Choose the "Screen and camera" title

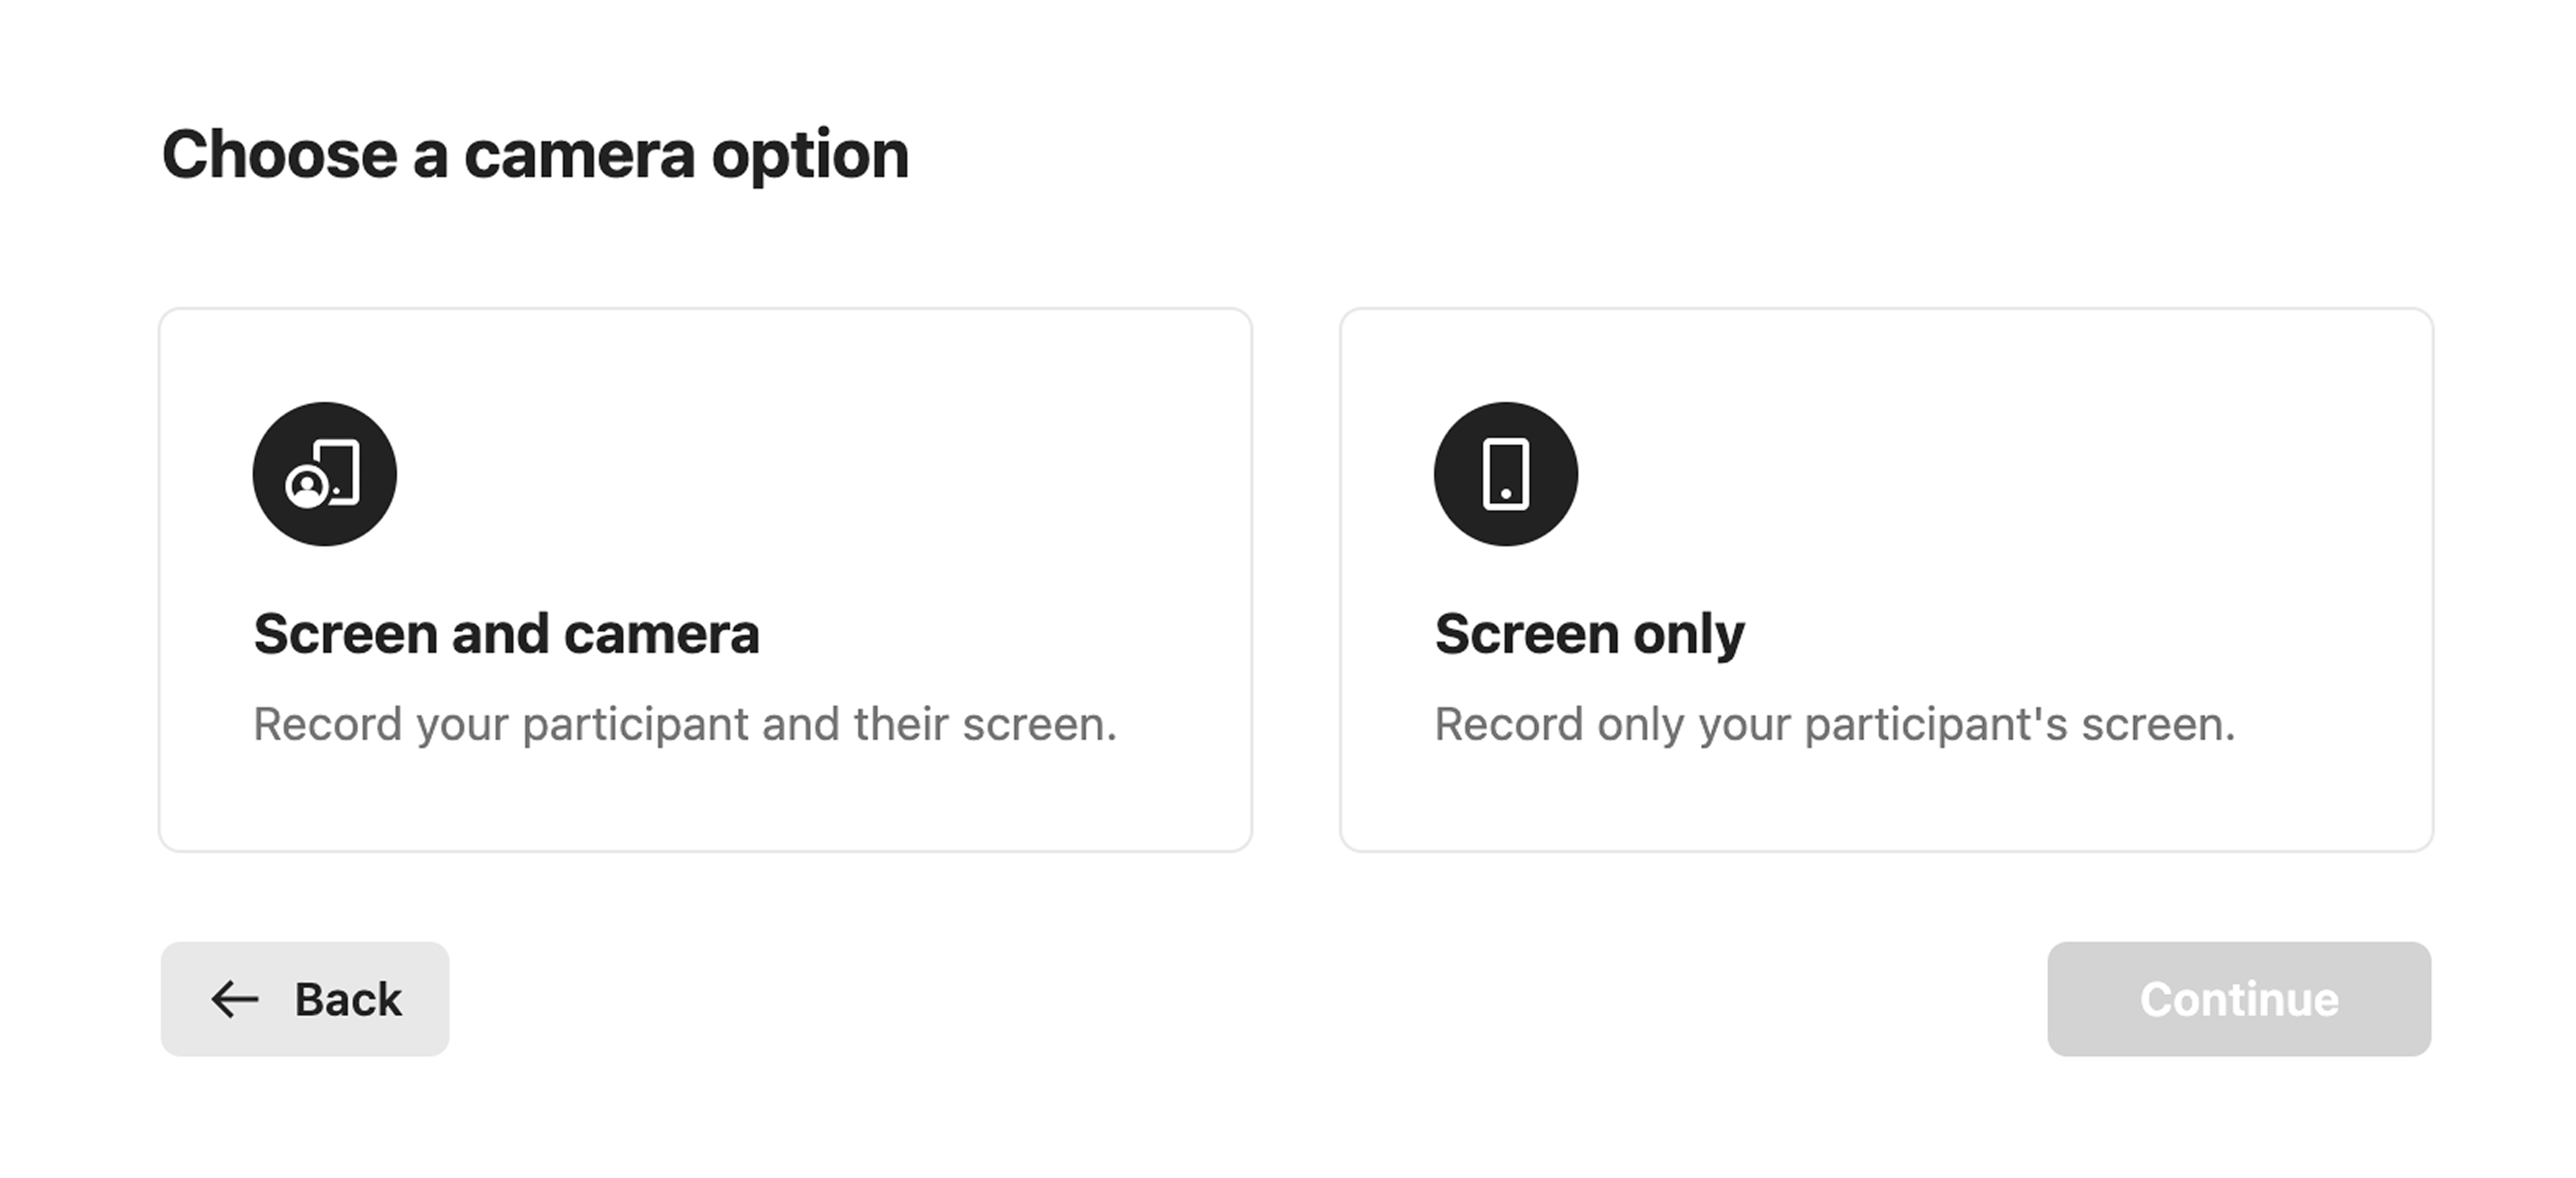tap(506, 634)
